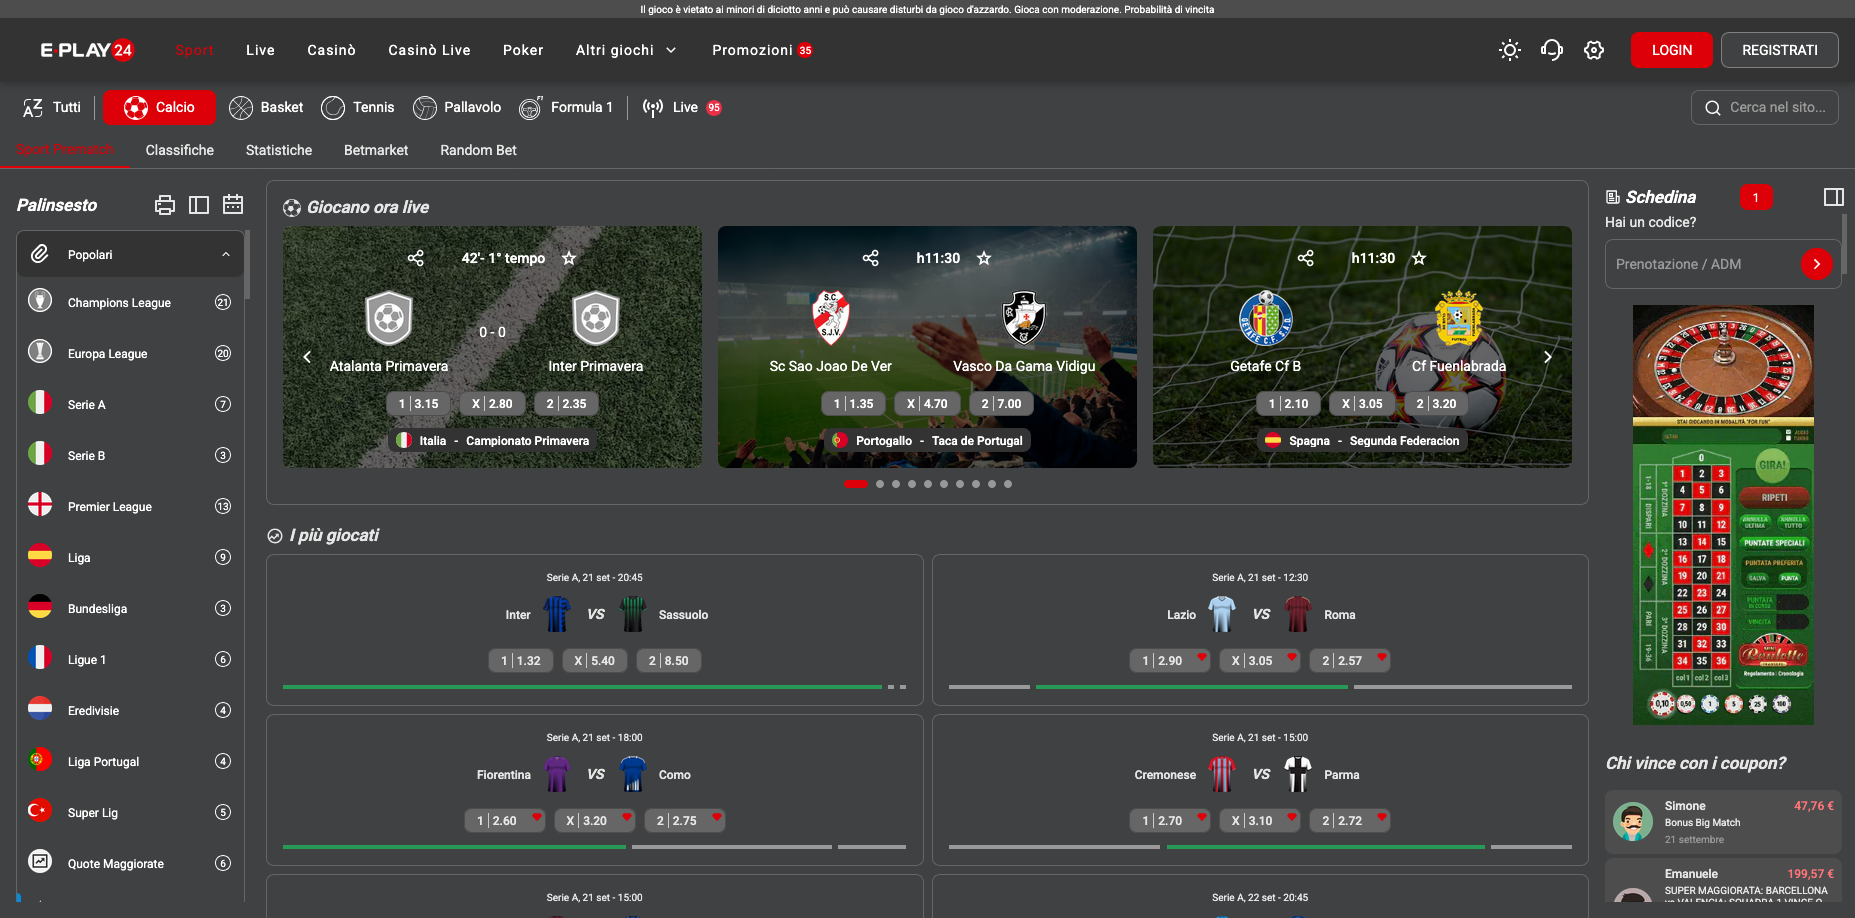Favorite the Getafe Cf B match star
The width and height of the screenshot is (1855, 918).
pos(1418,258)
